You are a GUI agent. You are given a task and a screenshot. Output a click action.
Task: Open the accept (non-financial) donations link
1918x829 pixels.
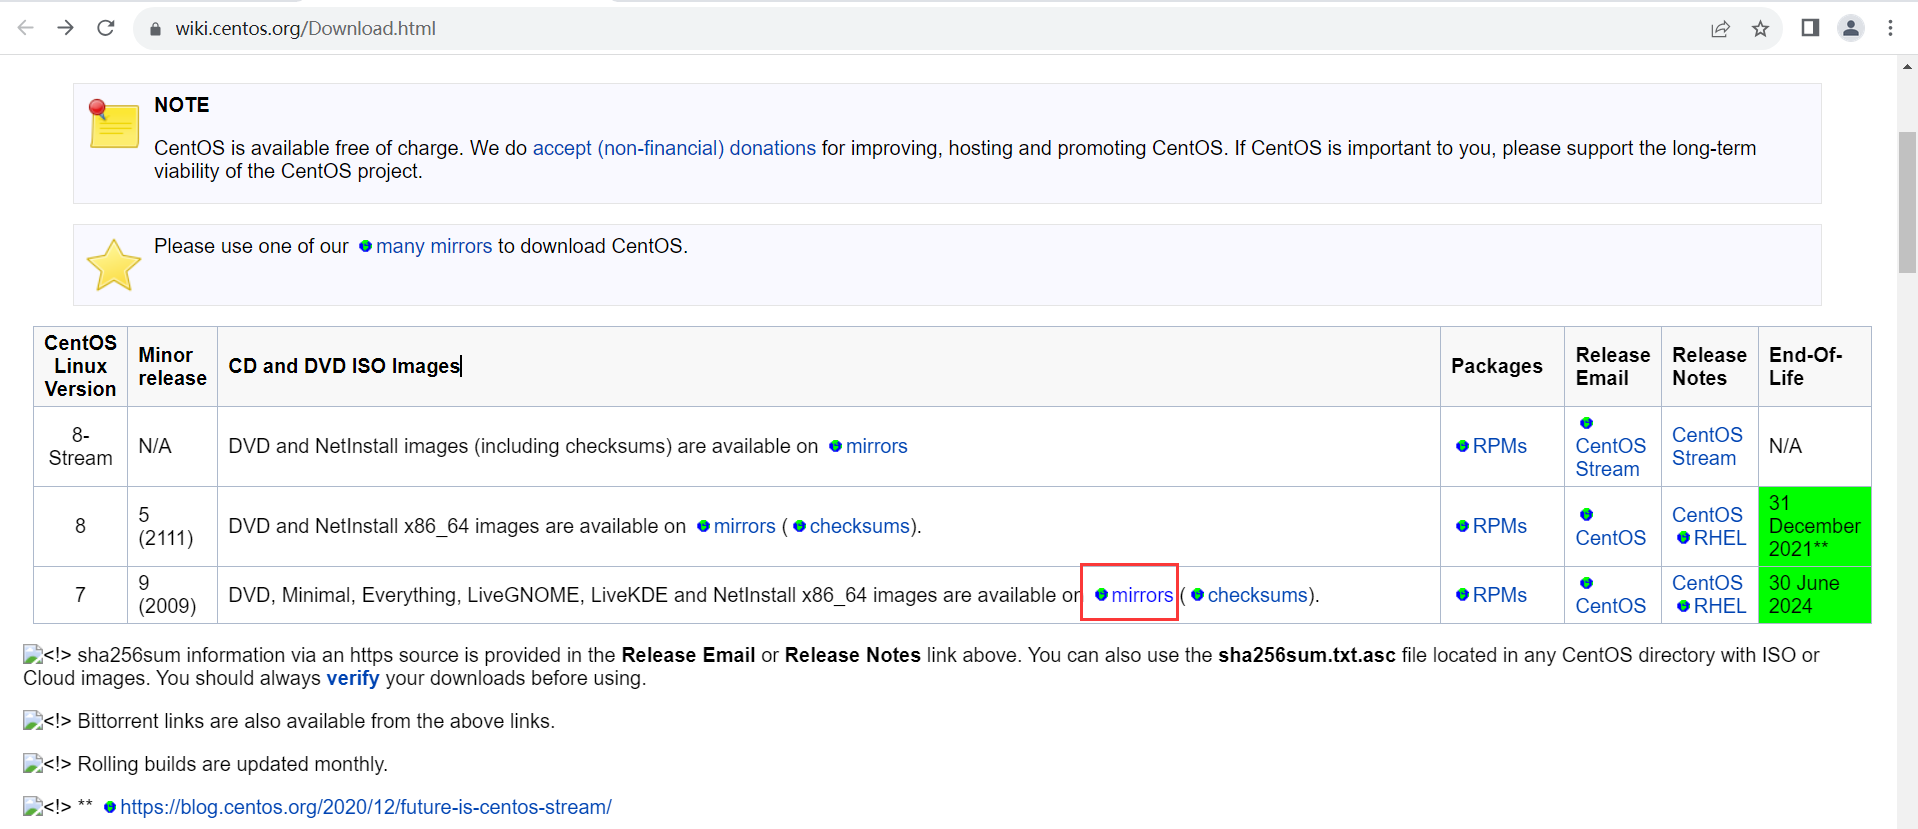[x=674, y=148]
